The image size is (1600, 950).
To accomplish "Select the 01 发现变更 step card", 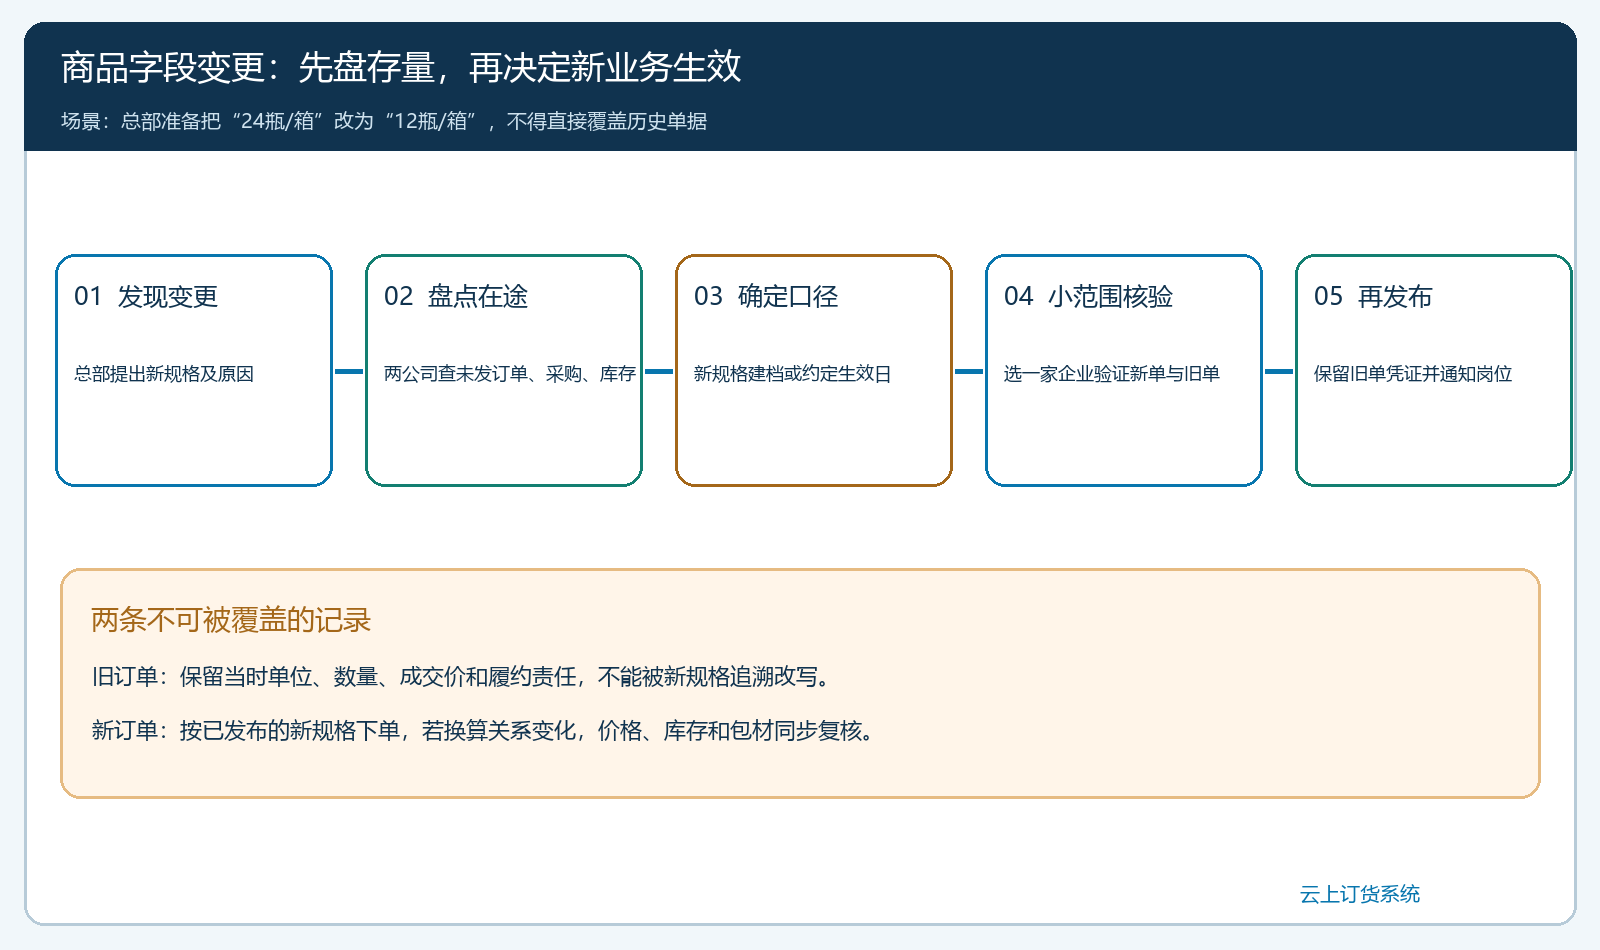I will click(x=194, y=370).
